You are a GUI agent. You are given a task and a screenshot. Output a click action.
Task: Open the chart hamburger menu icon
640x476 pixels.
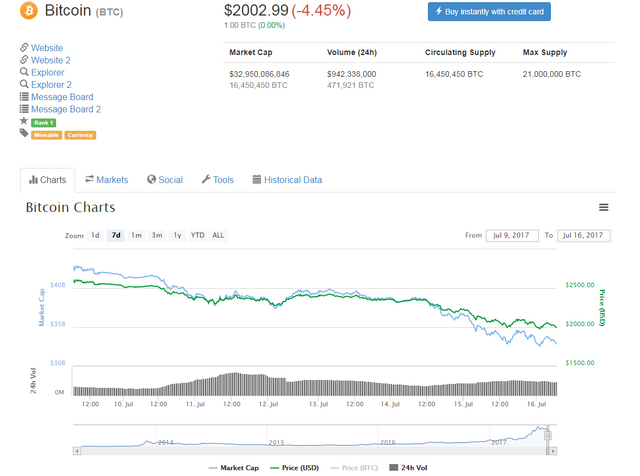pyautogui.click(x=603, y=207)
